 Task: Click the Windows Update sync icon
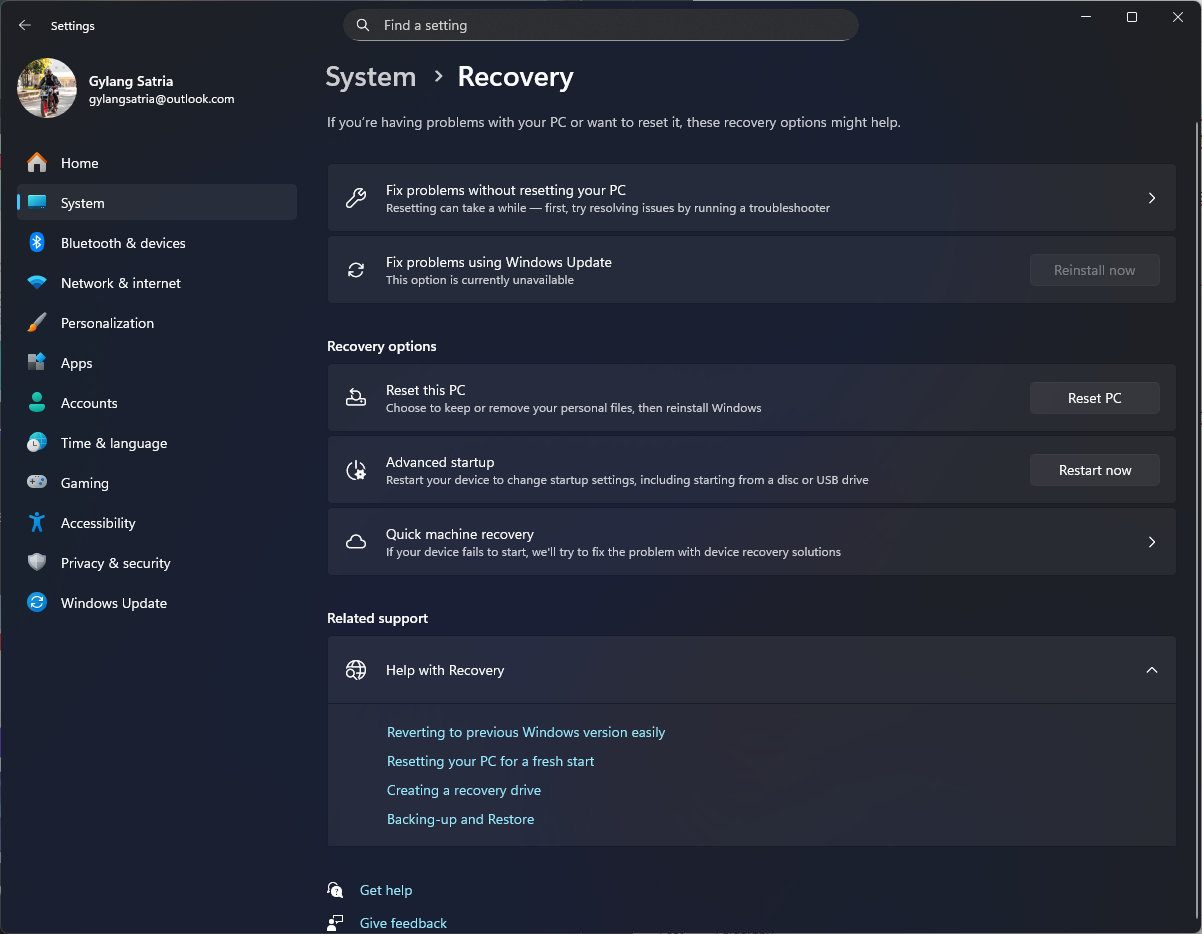(37, 603)
